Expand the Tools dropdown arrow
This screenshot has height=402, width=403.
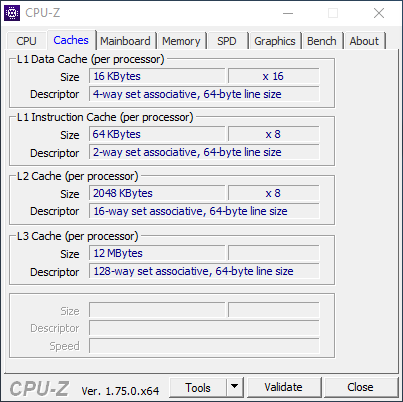click(x=235, y=388)
